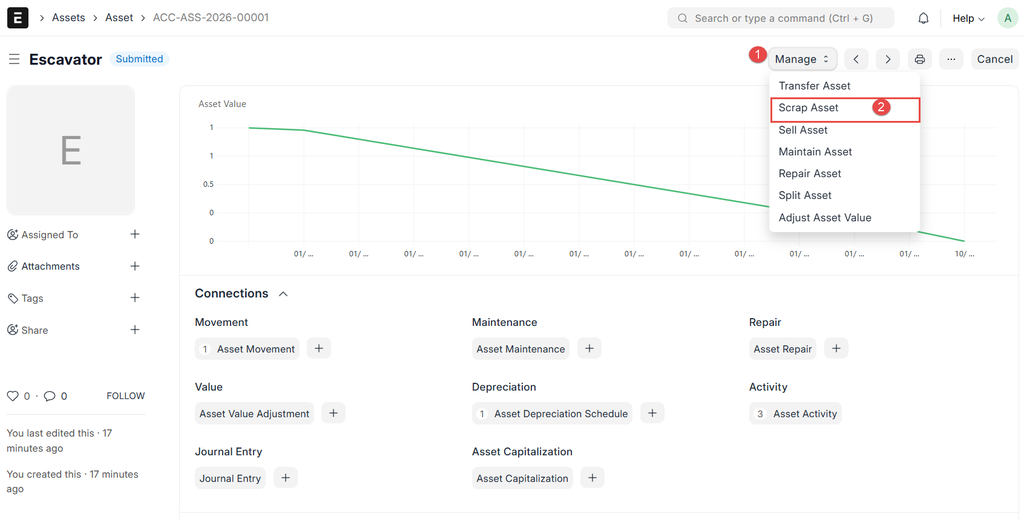Click the print icon
The image size is (1024, 520).
pyautogui.click(x=920, y=59)
